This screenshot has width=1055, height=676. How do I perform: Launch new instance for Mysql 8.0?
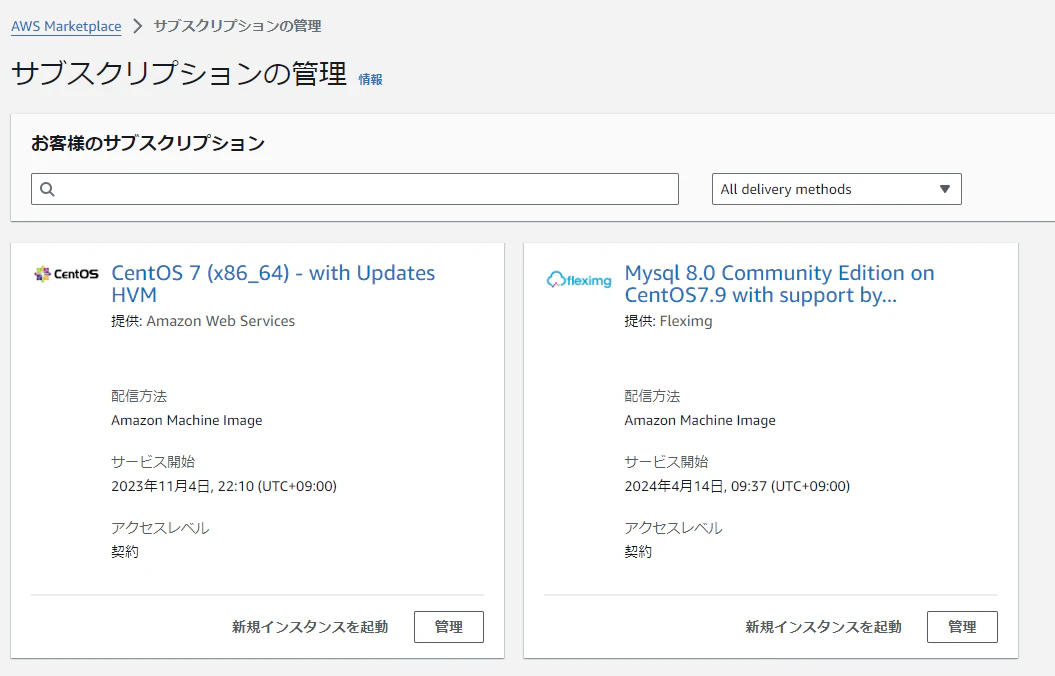(824, 627)
